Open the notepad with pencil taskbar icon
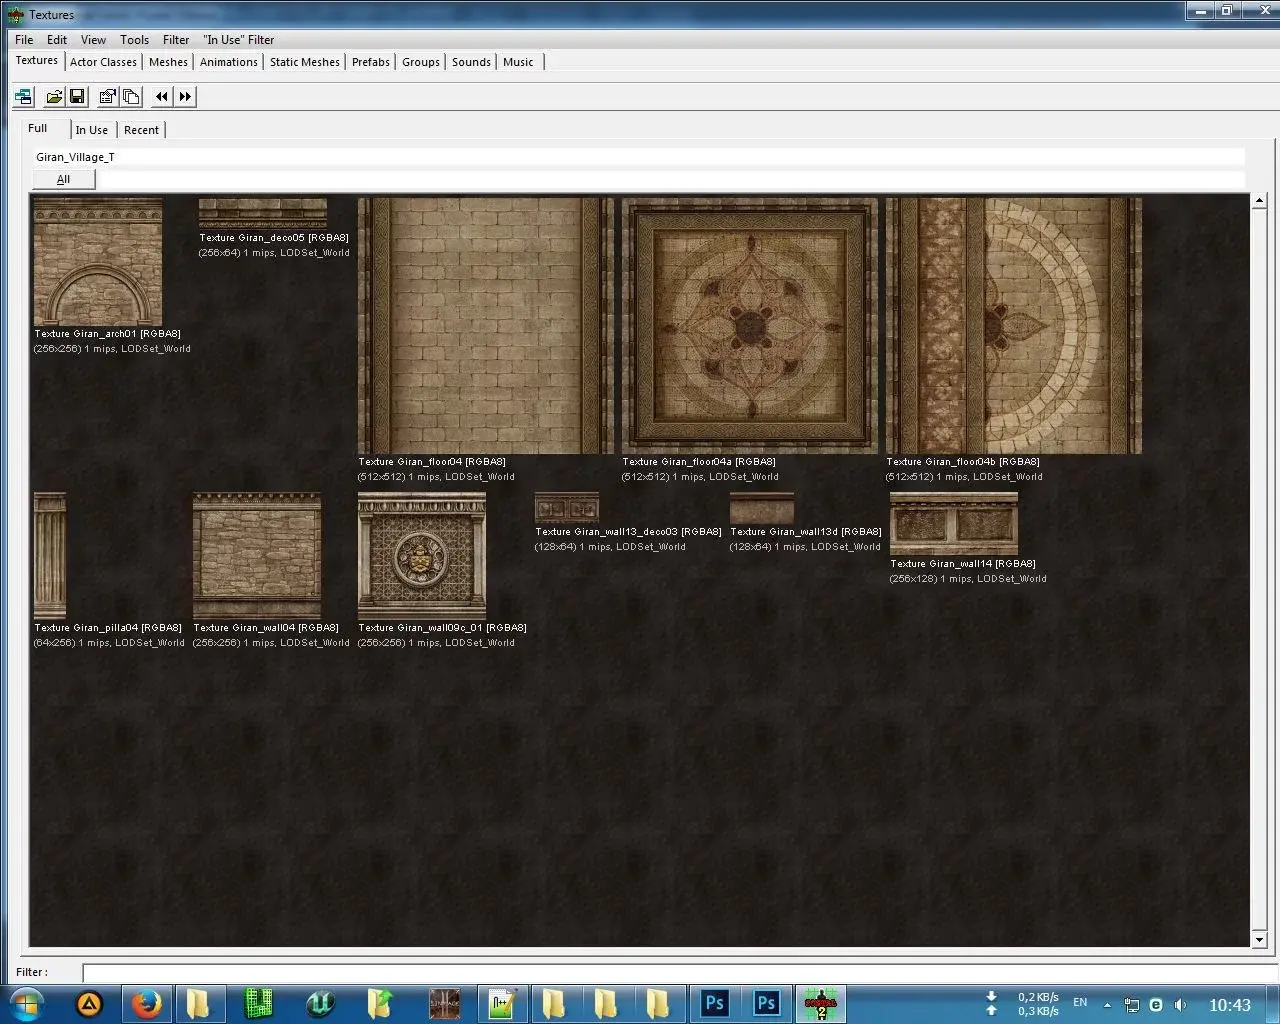Screen dimensions: 1280x1024 pyautogui.click(x=501, y=1004)
